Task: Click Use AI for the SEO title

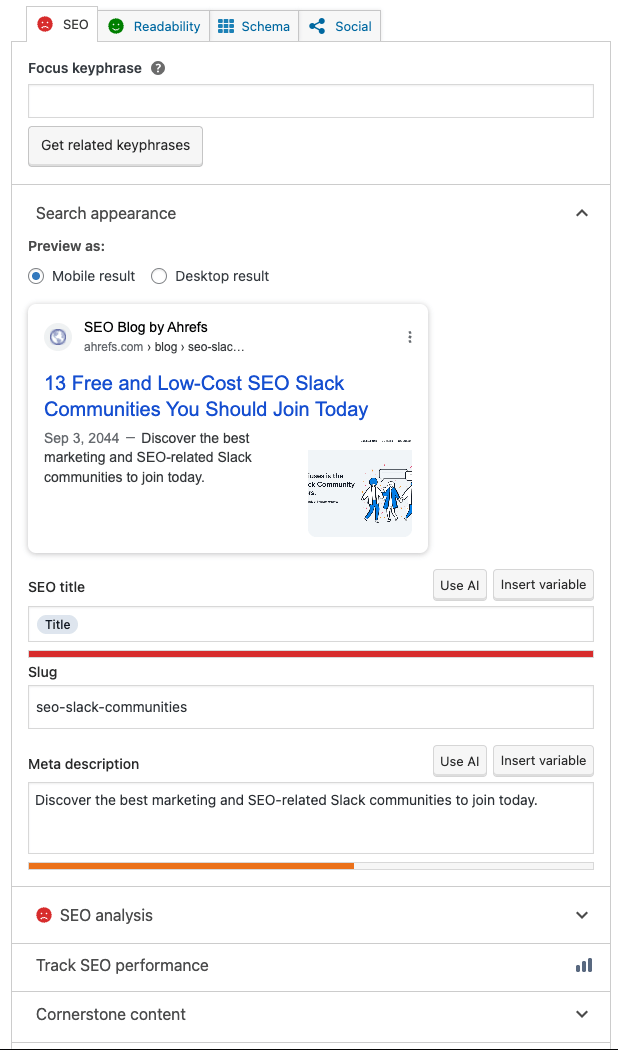Action: (459, 585)
